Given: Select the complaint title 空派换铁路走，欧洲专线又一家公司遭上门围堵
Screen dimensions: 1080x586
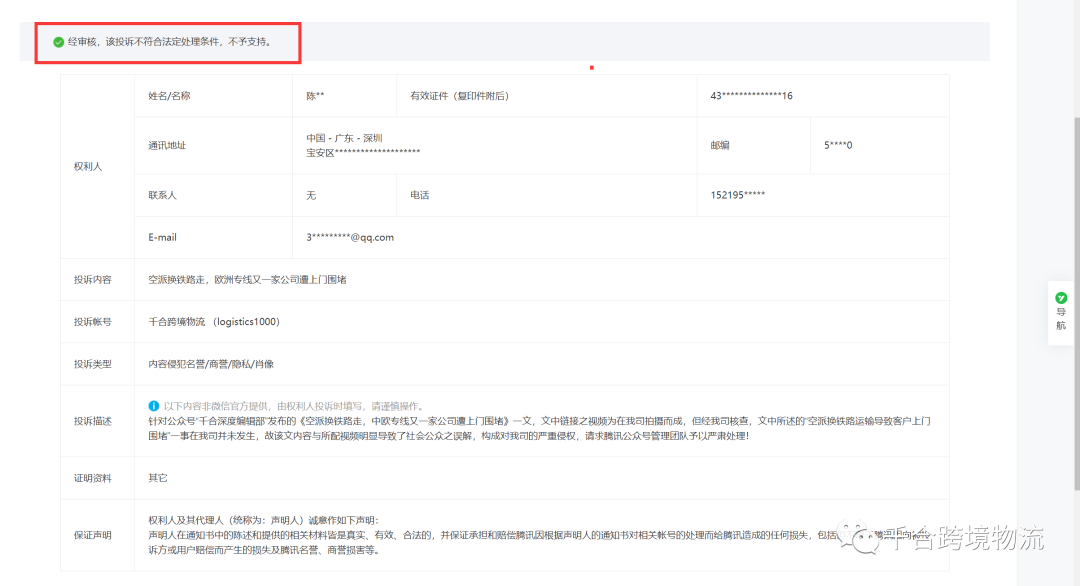Looking at the screenshot, I should (x=247, y=280).
